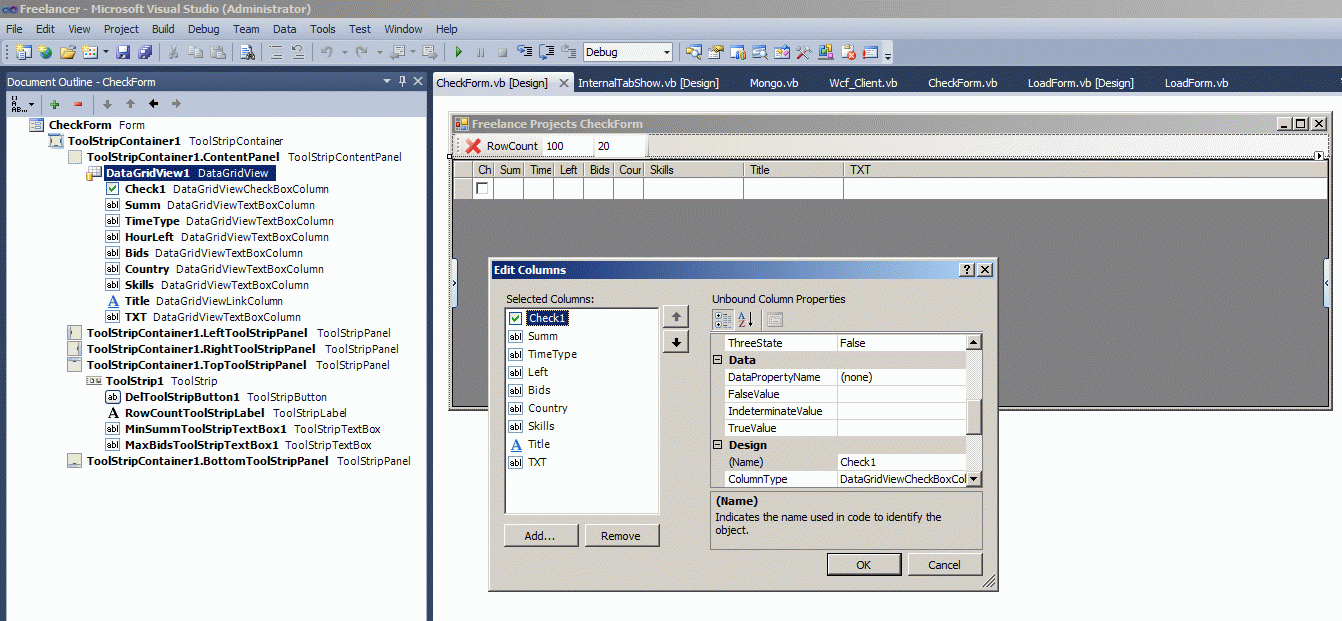Open the Team menu
The image size is (1342, 621).
coord(246,29)
